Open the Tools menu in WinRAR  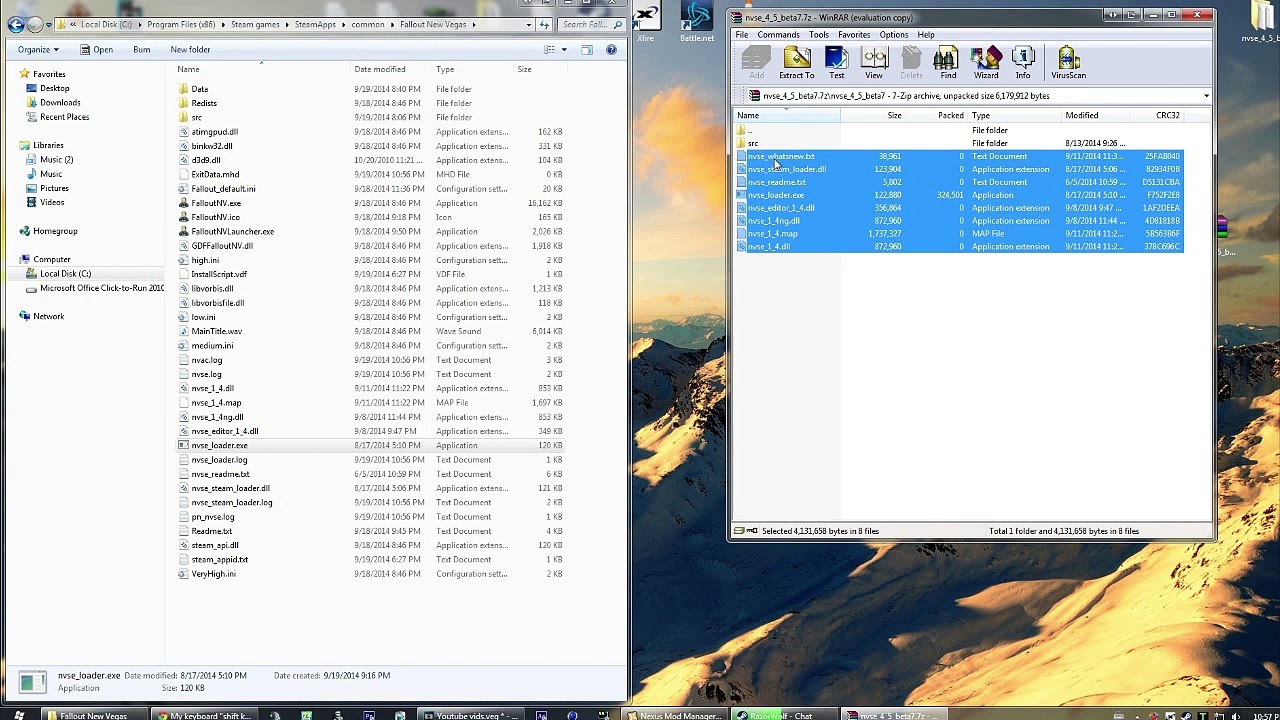point(818,35)
